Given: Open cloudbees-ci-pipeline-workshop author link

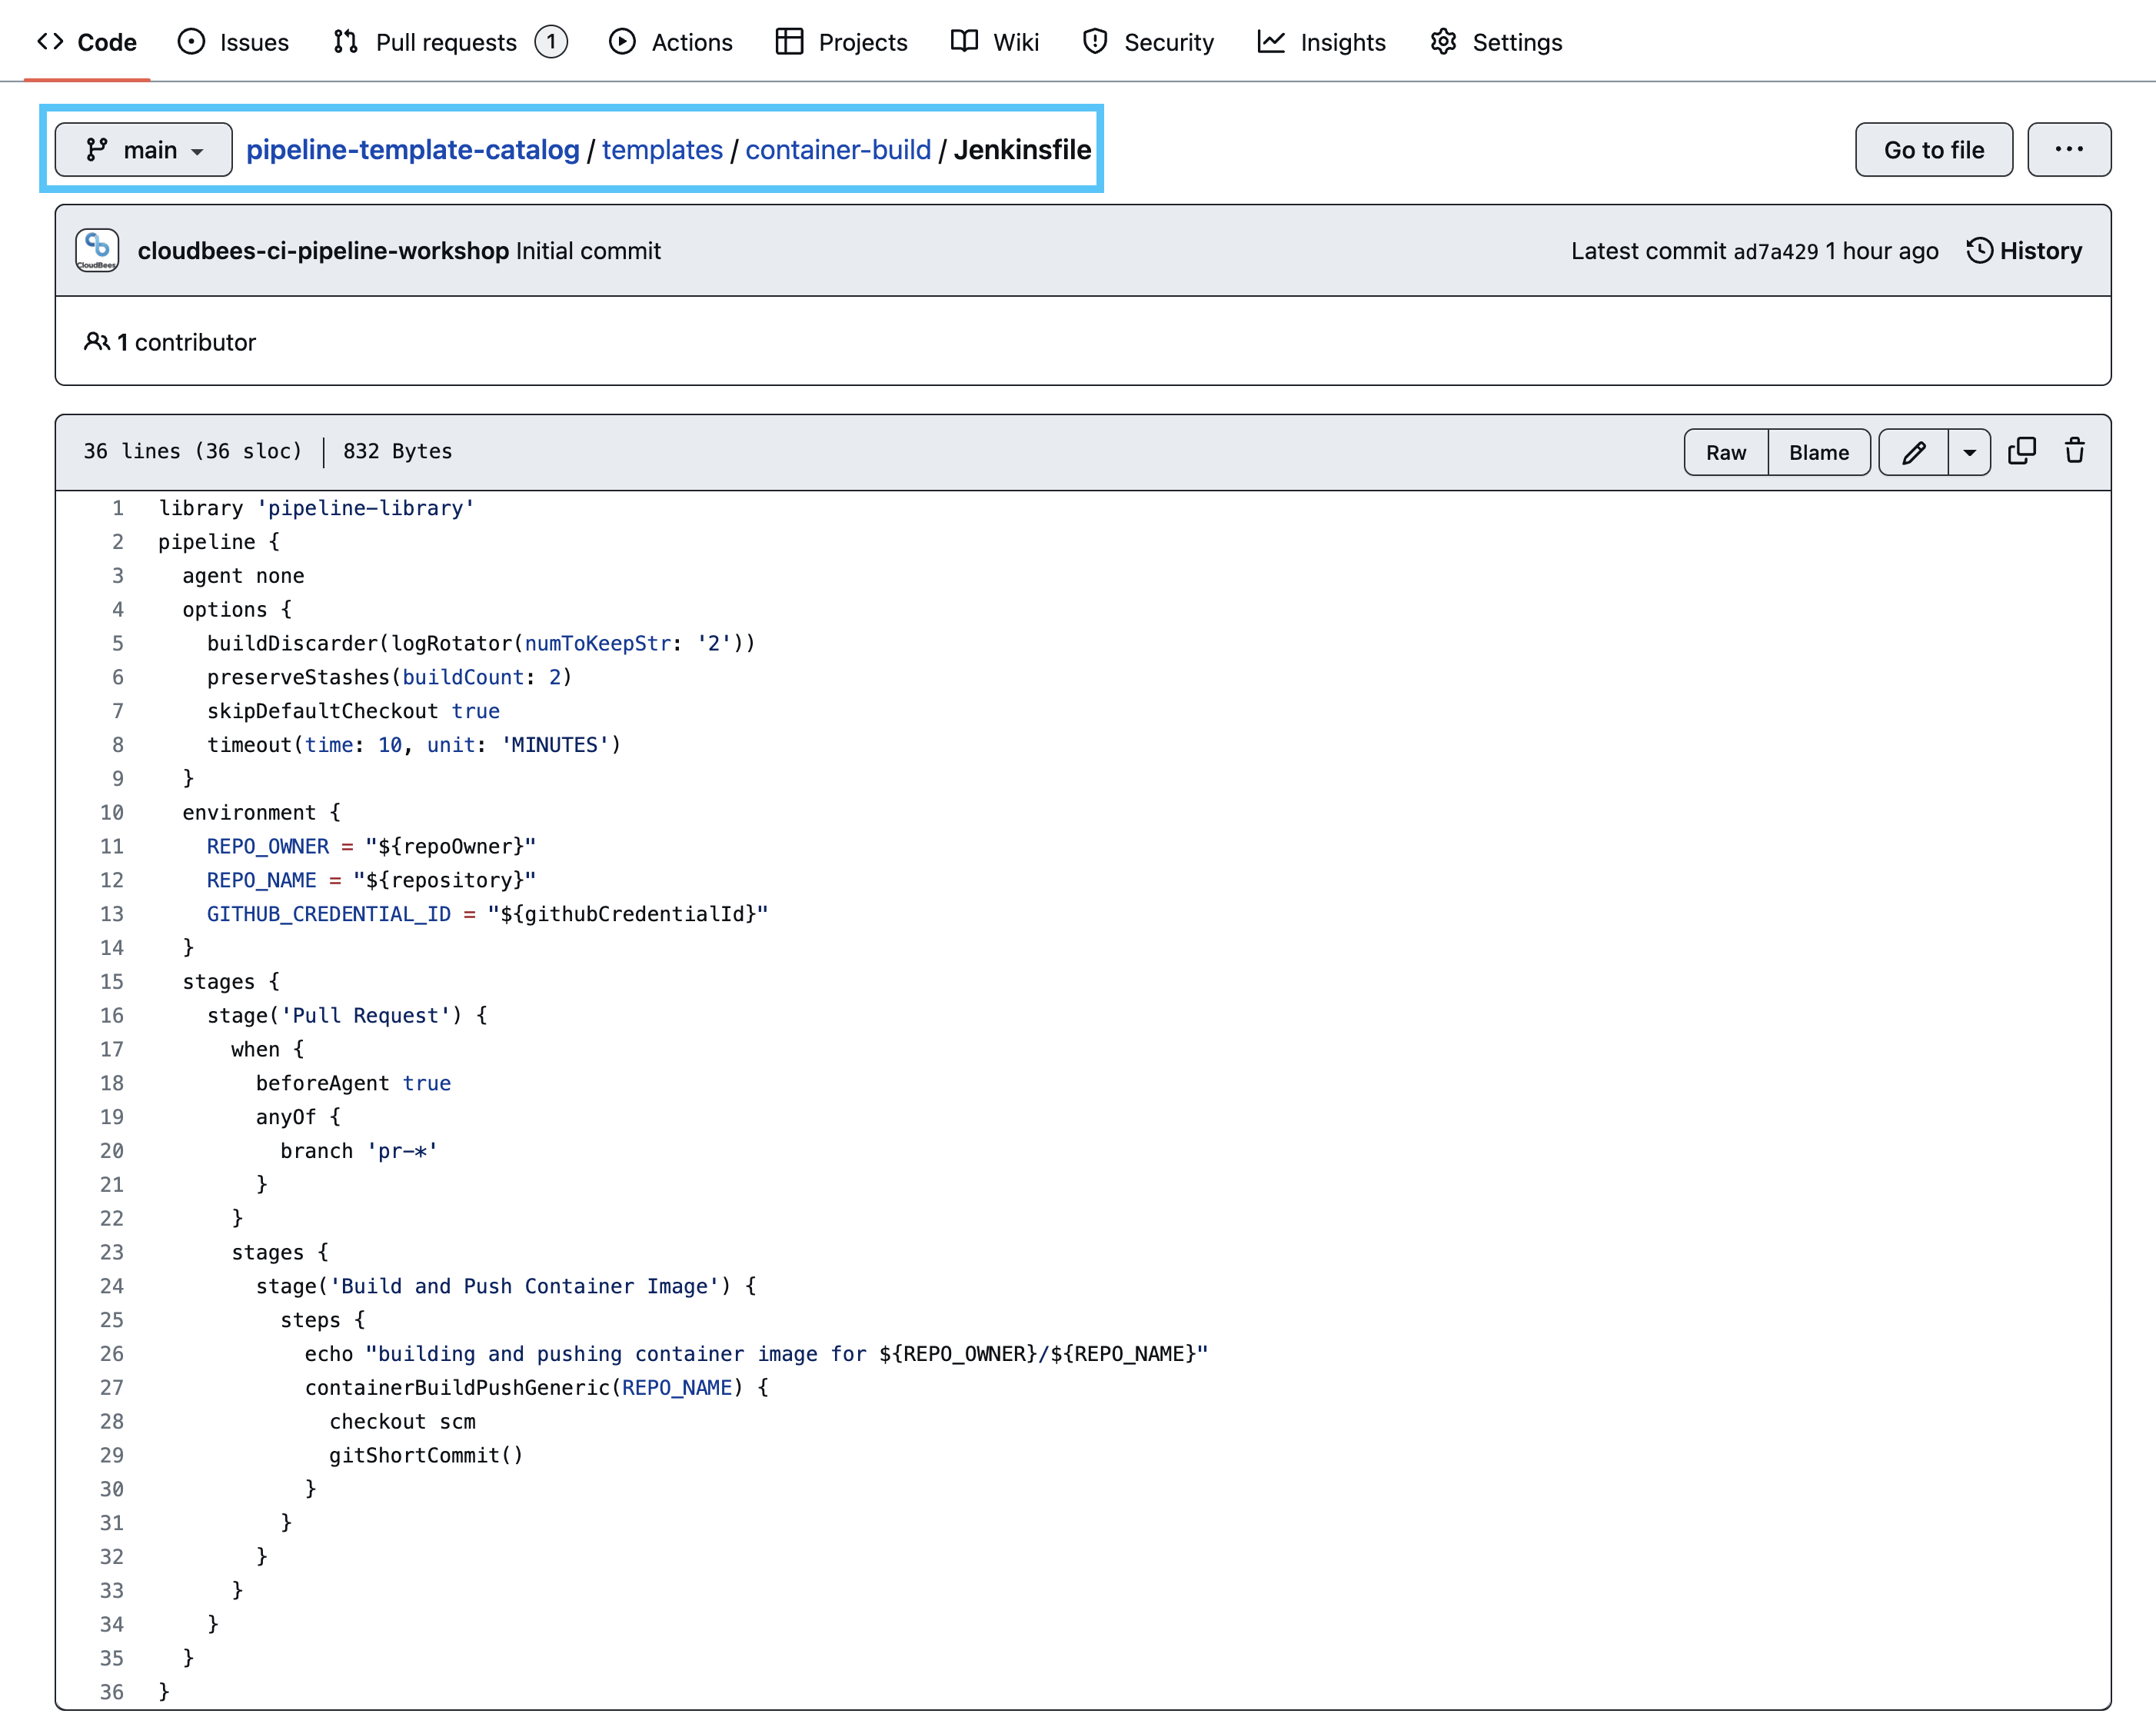Looking at the screenshot, I should coord(323,251).
